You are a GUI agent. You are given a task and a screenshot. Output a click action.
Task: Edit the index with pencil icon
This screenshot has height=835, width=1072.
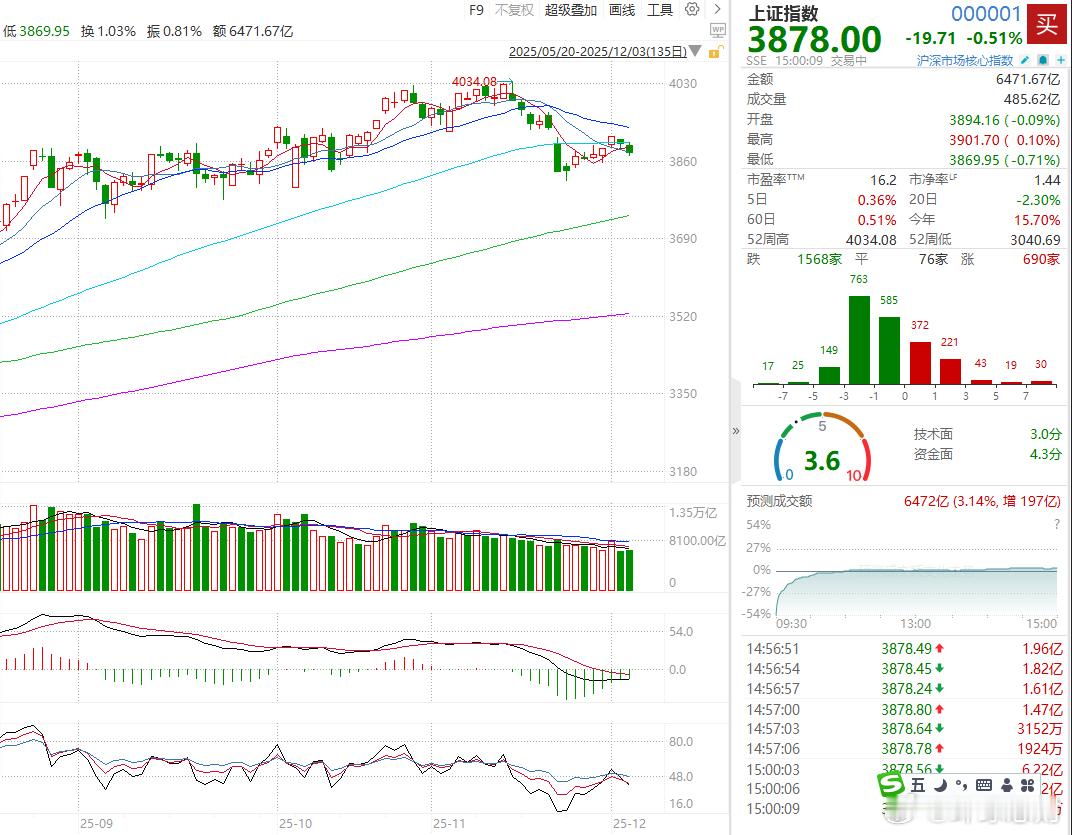[x=1025, y=60]
